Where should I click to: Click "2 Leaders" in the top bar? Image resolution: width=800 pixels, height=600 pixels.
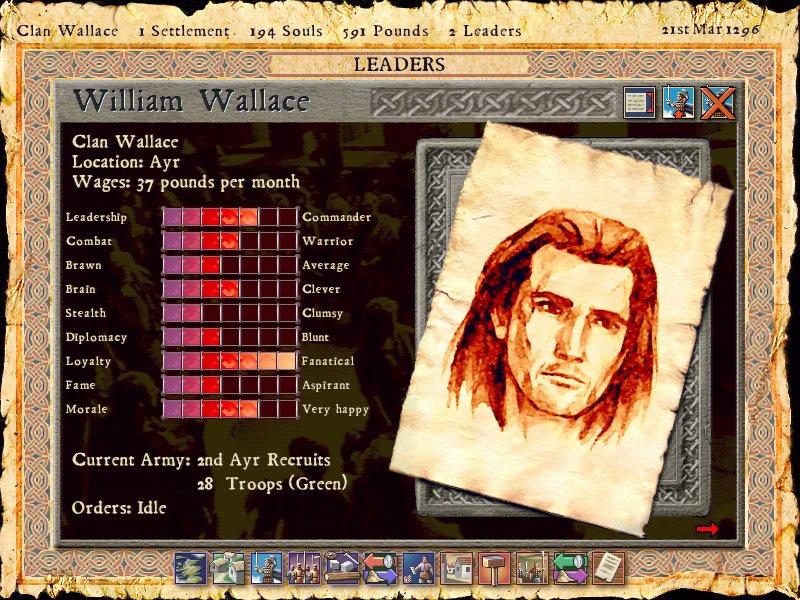point(485,32)
